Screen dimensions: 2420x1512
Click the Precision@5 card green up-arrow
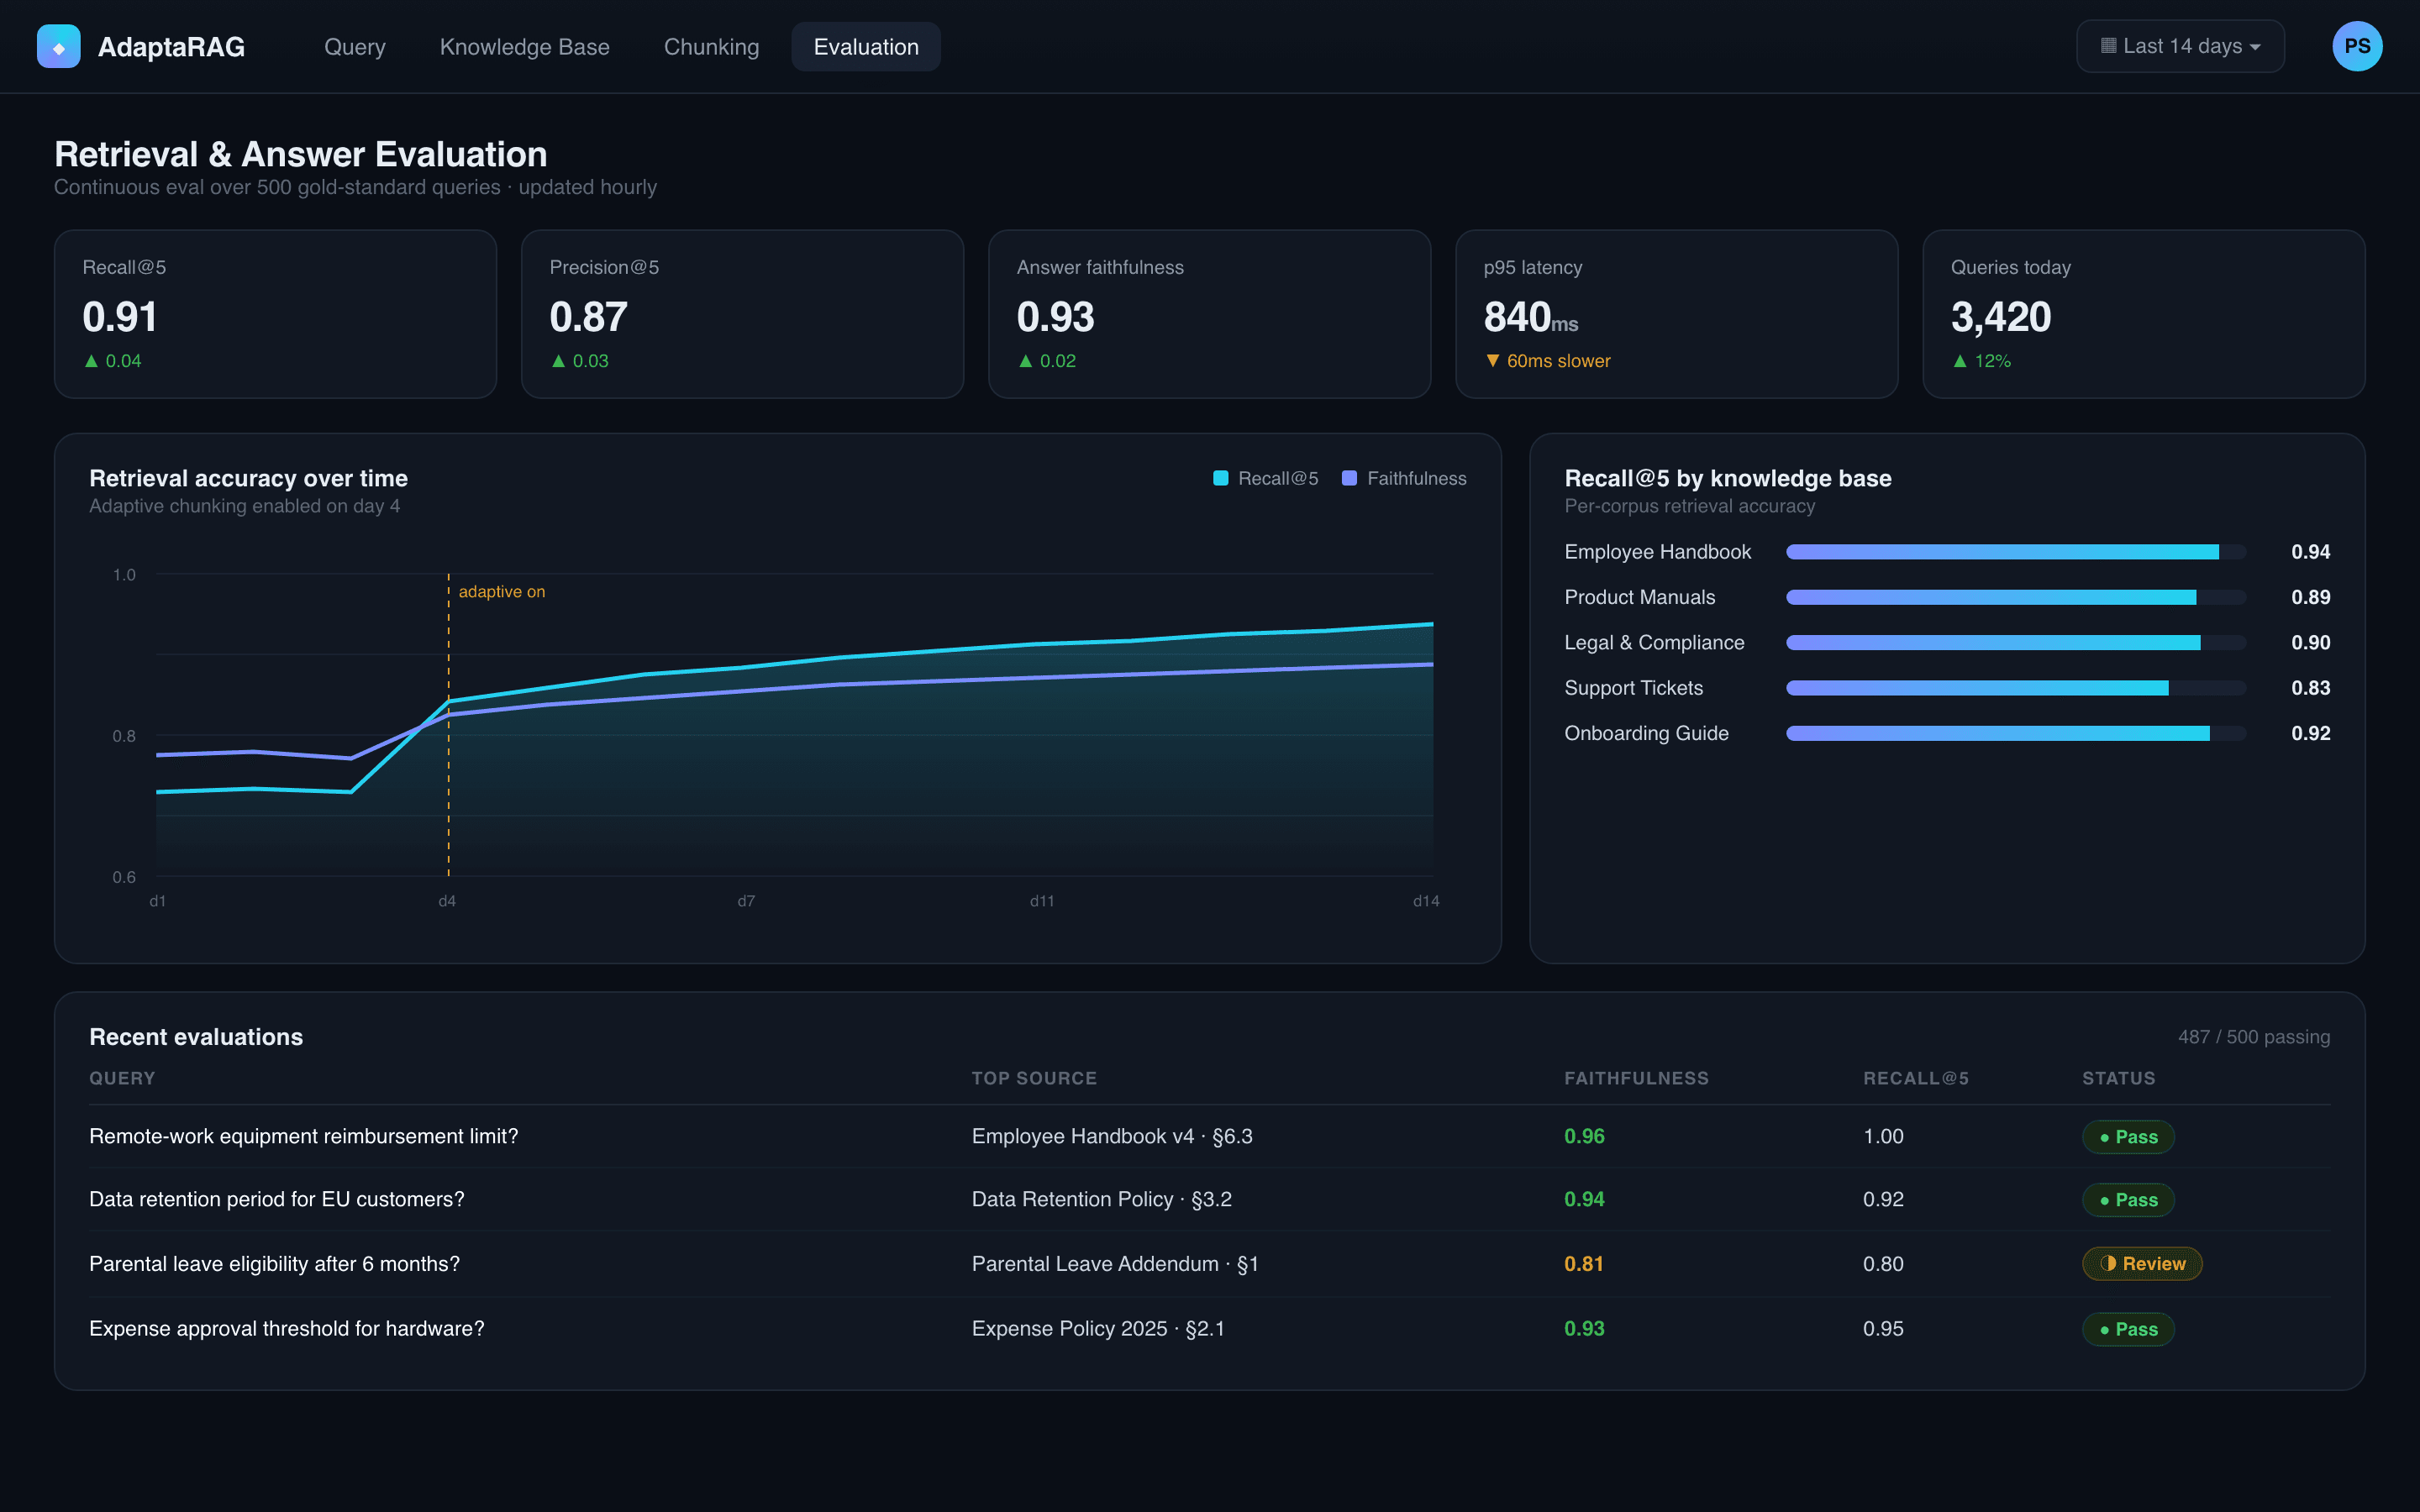[558, 361]
